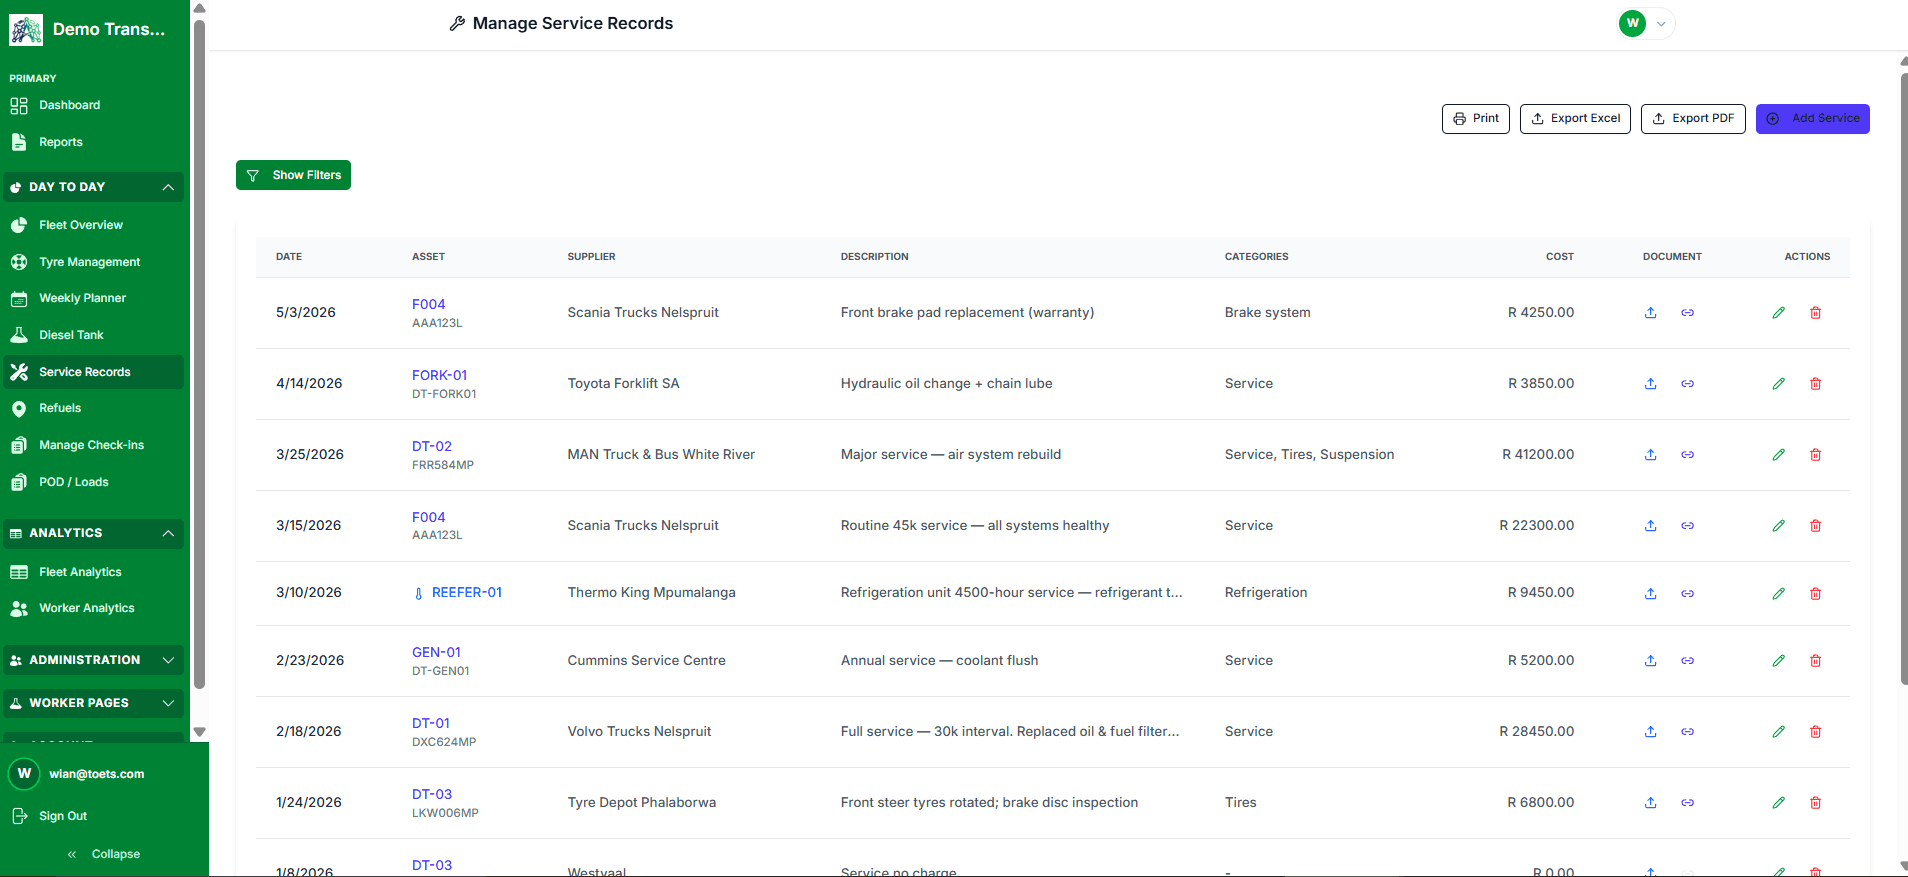Edit the Volvo Trucks Nelspruit record

coord(1779,732)
